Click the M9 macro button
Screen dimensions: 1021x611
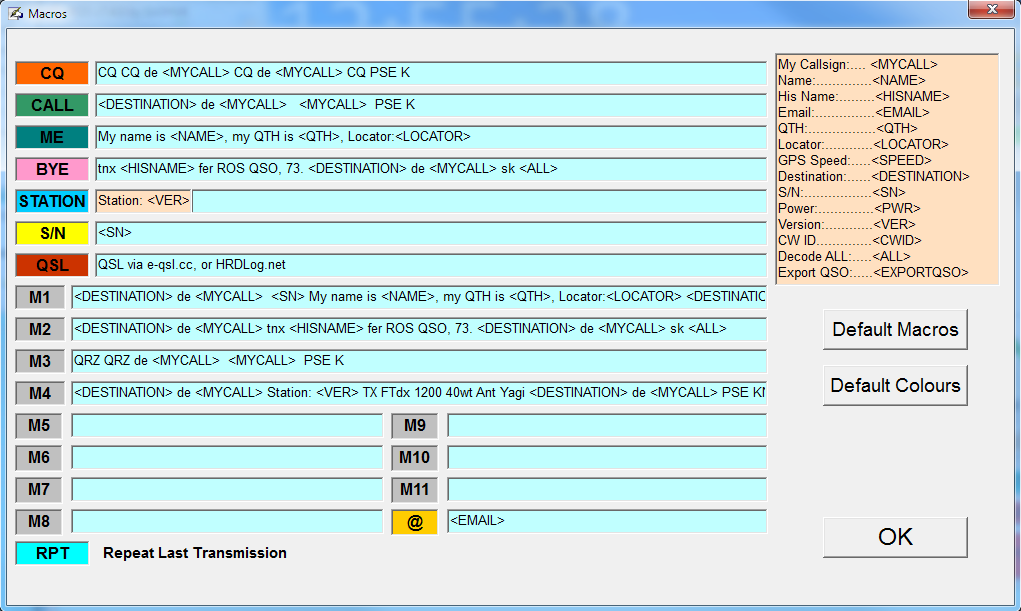(414, 425)
